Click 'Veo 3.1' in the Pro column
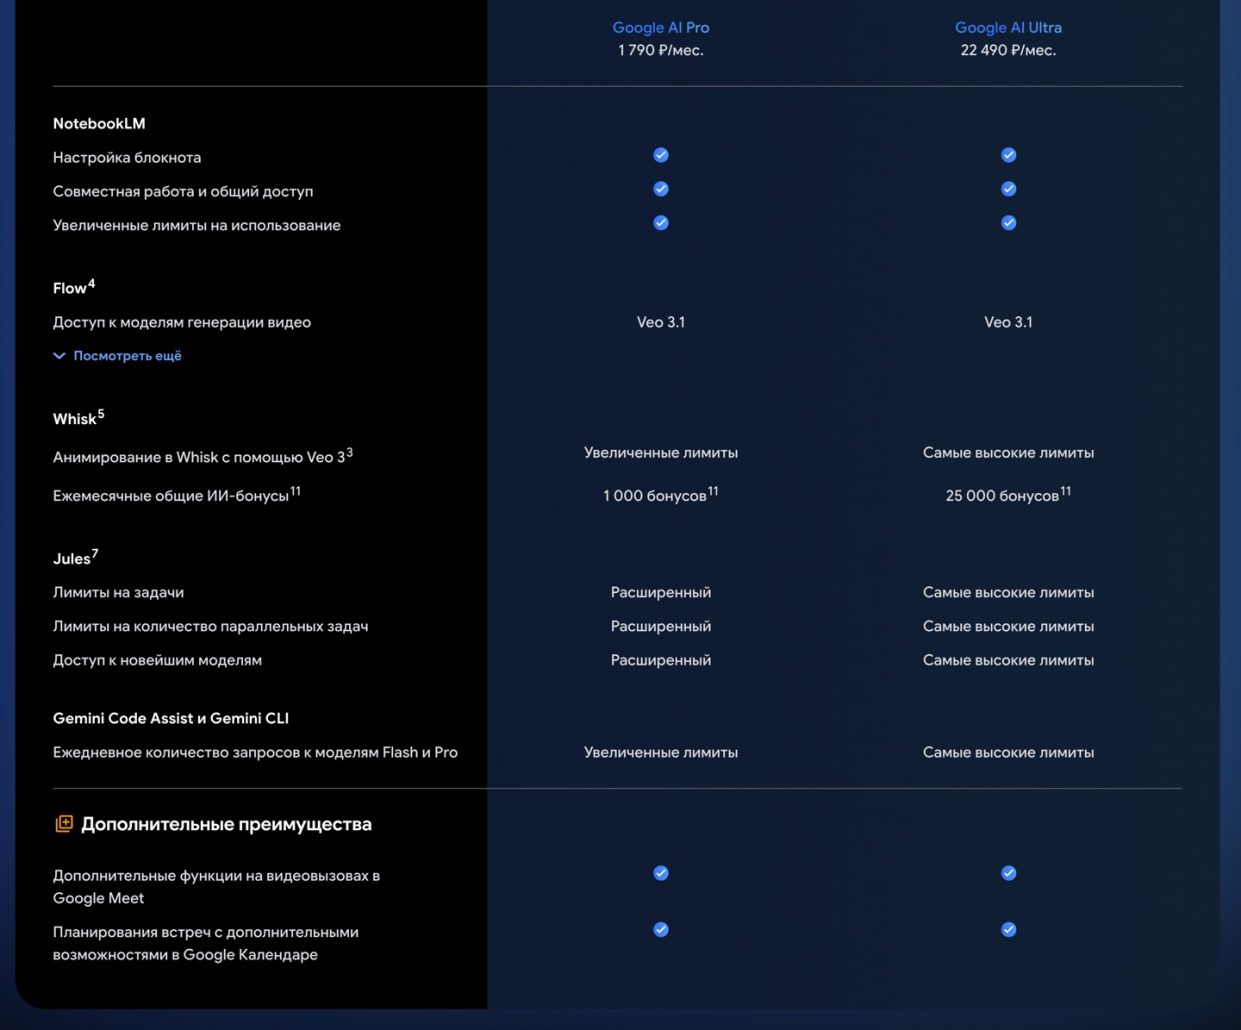The height and width of the screenshot is (1030, 1241). (661, 322)
